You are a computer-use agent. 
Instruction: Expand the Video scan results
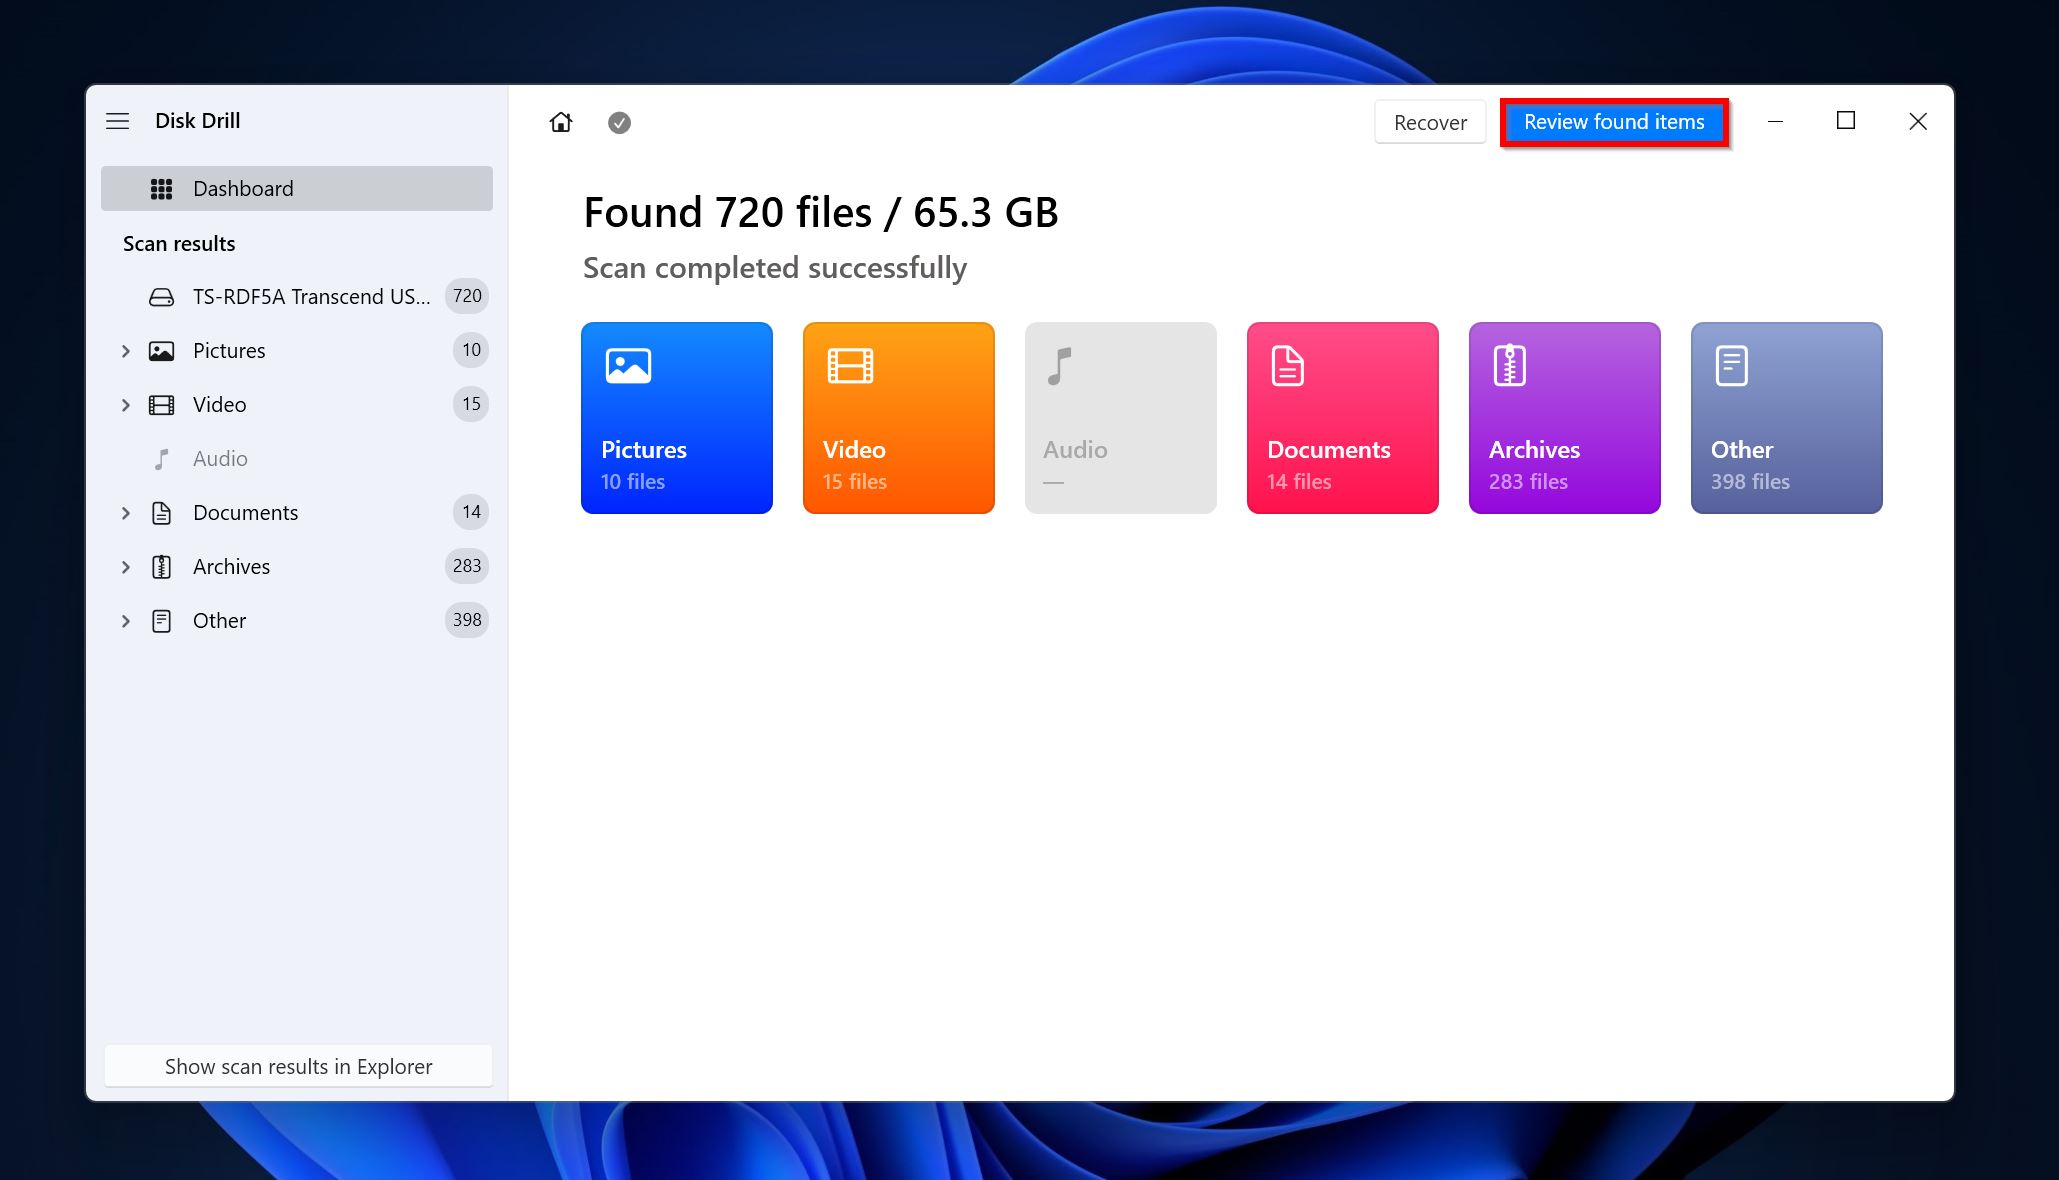point(127,405)
